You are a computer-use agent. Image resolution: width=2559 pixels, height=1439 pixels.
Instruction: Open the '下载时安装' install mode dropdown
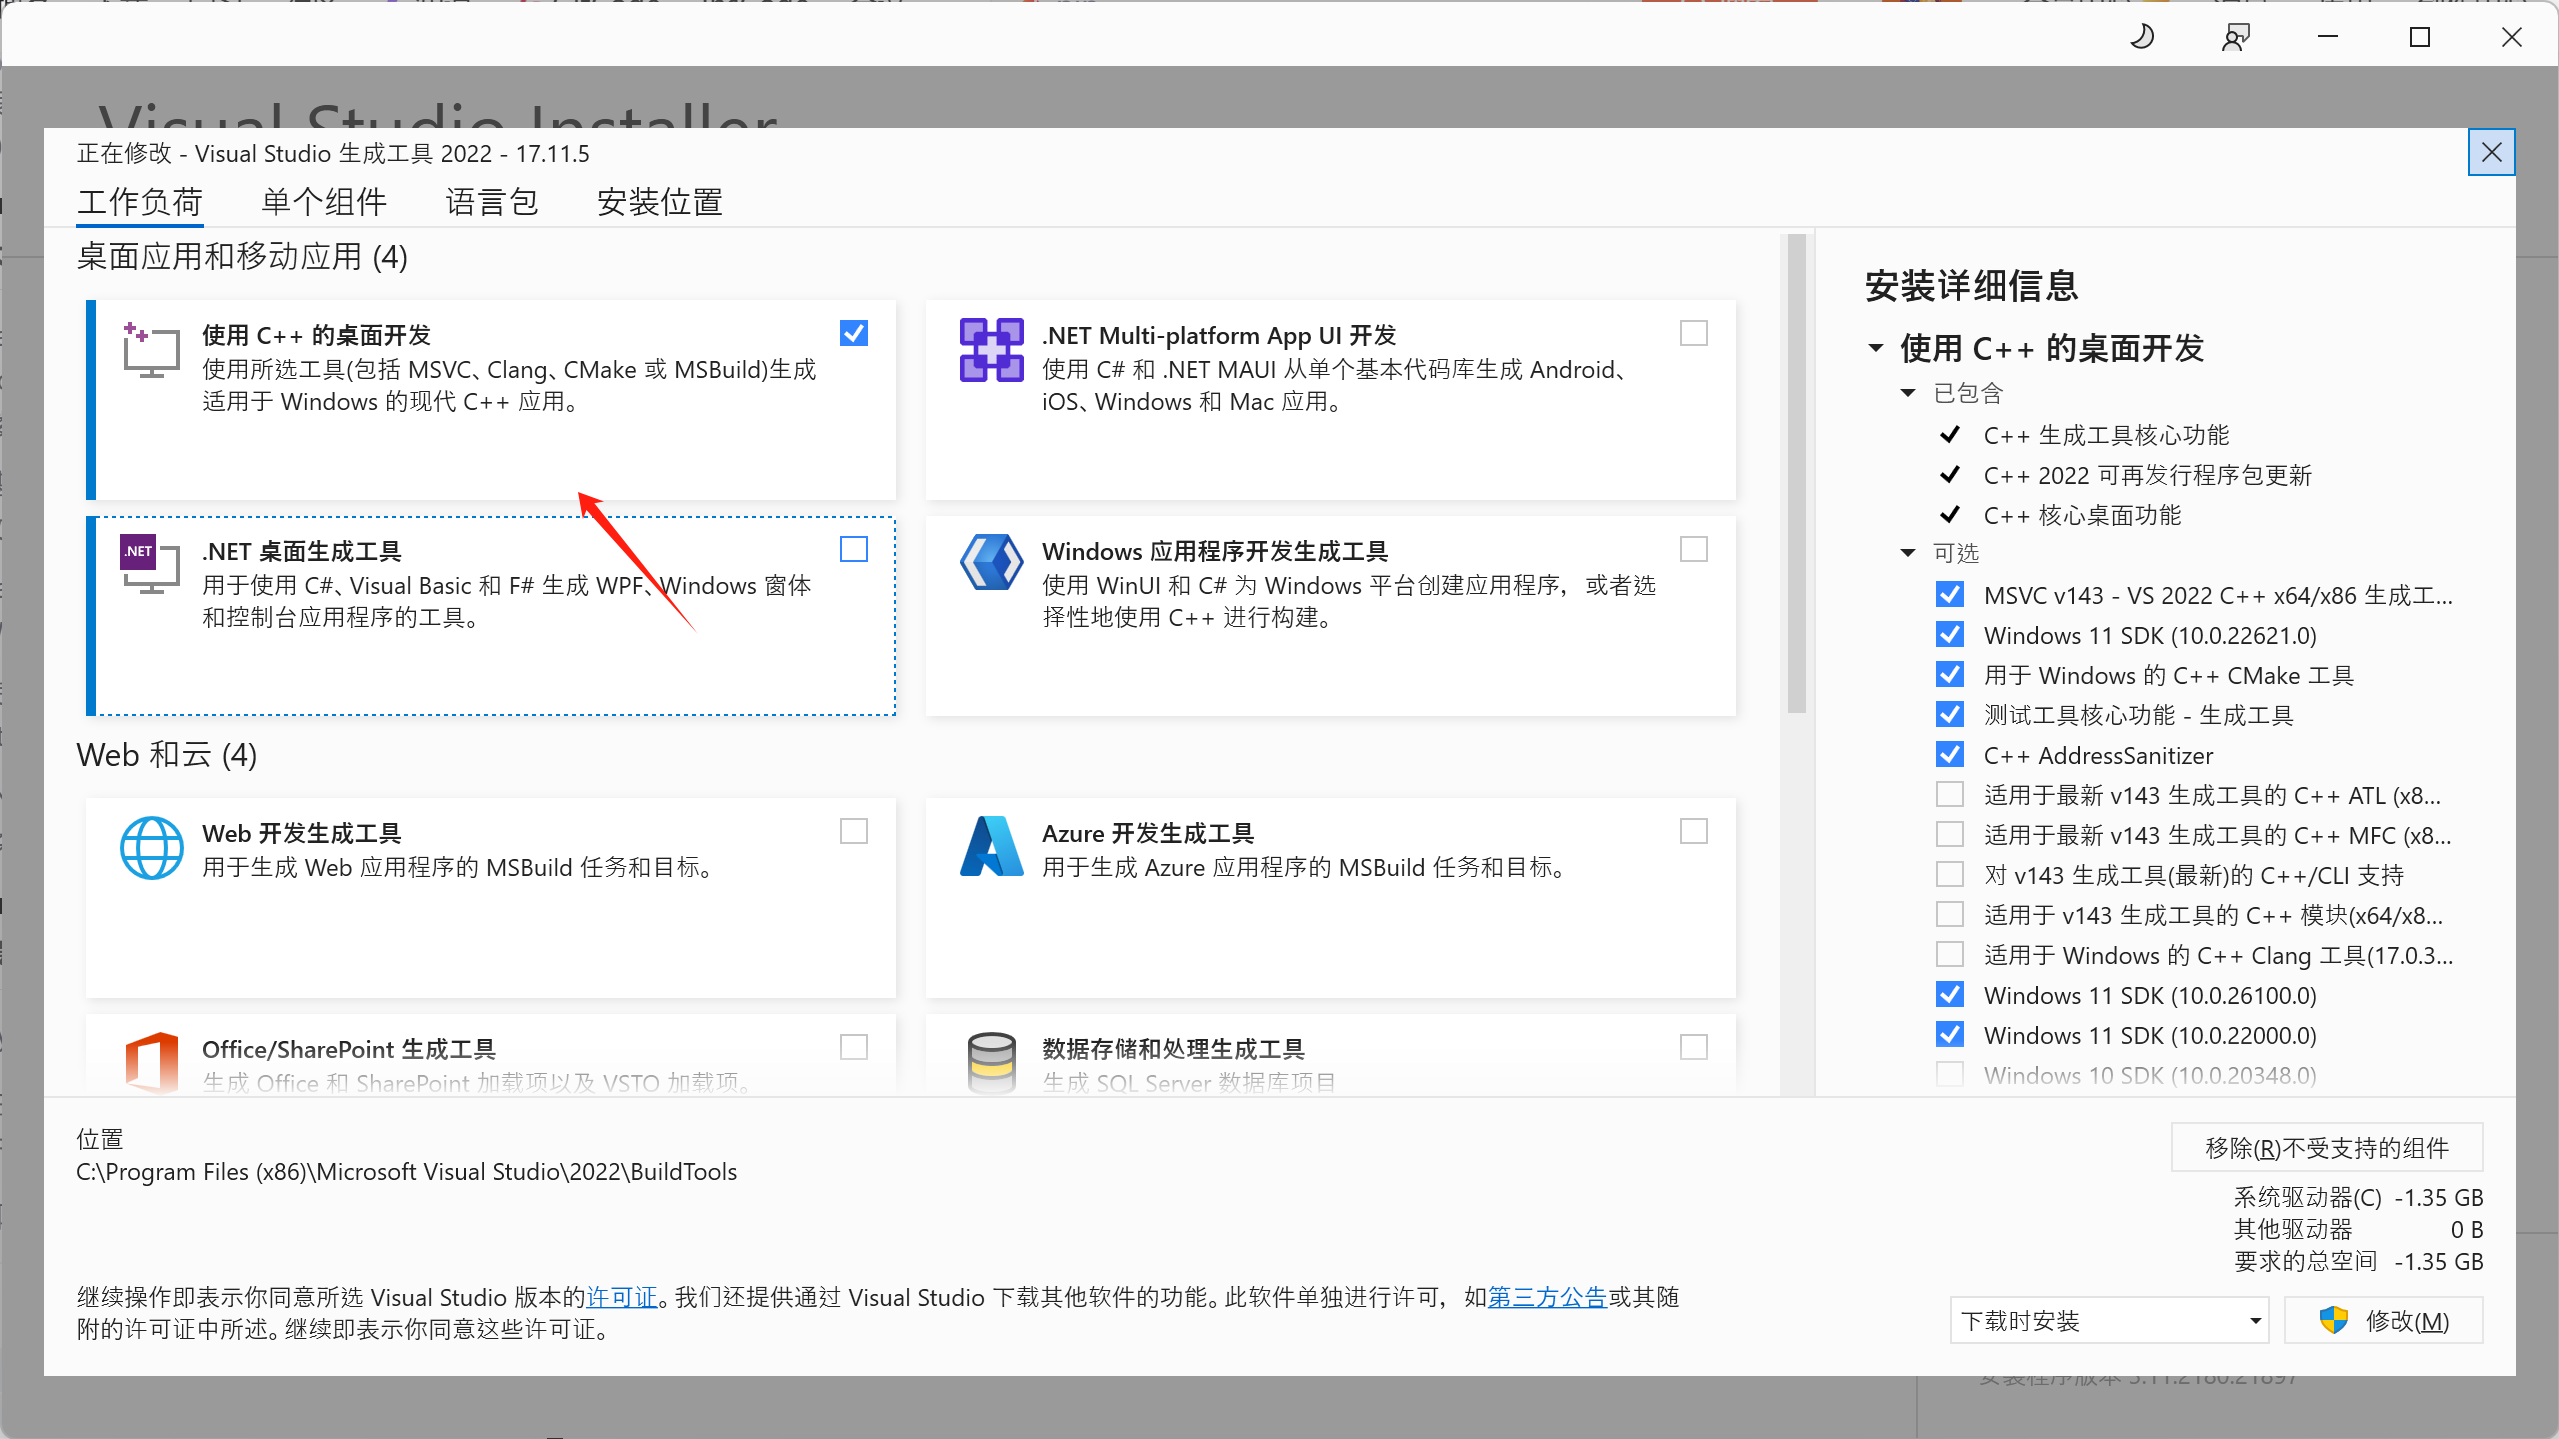click(x=2108, y=1321)
